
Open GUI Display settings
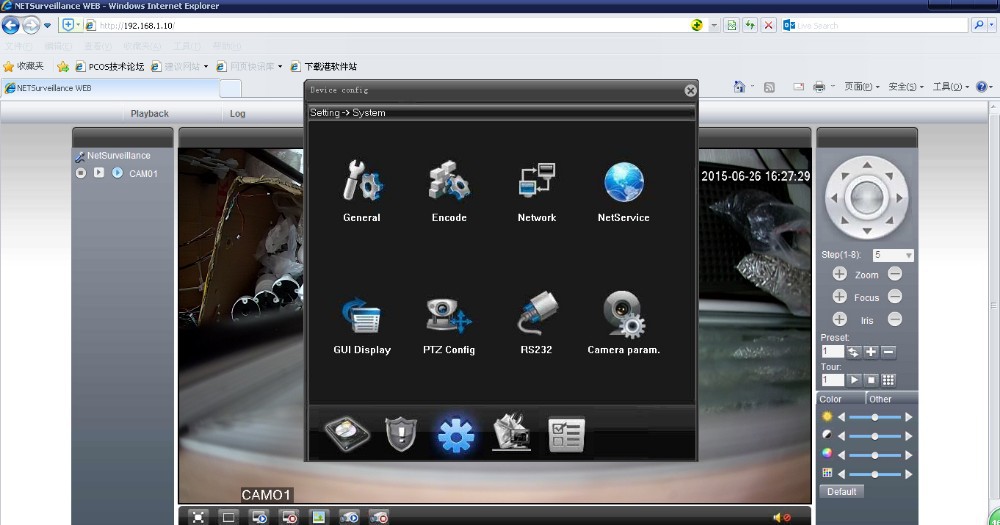tap(361, 317)
